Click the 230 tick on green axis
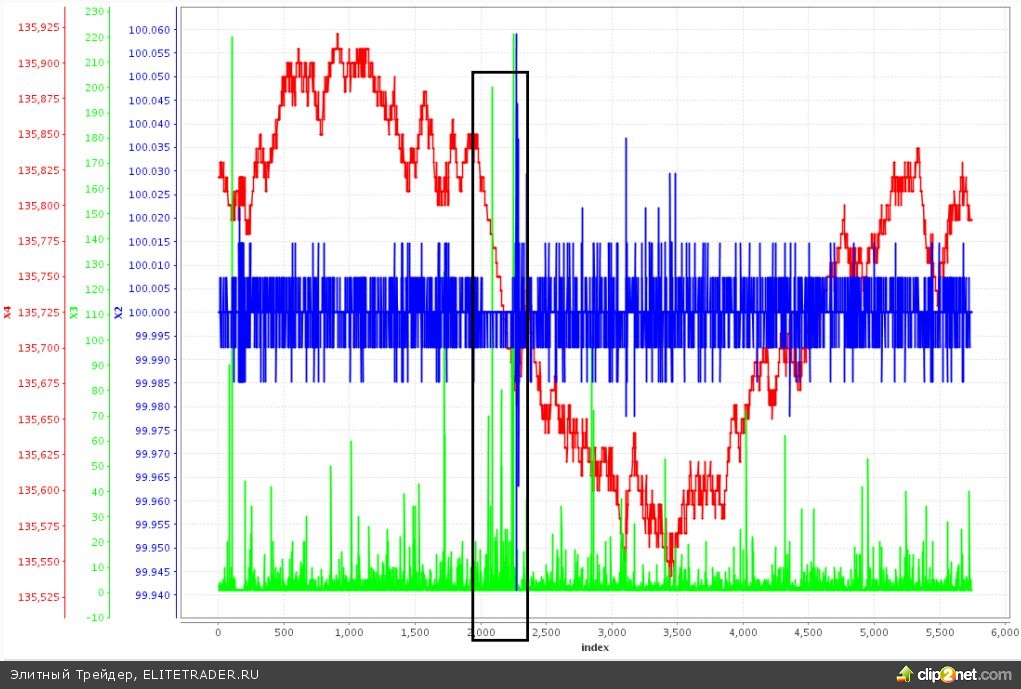 point(95,12)
